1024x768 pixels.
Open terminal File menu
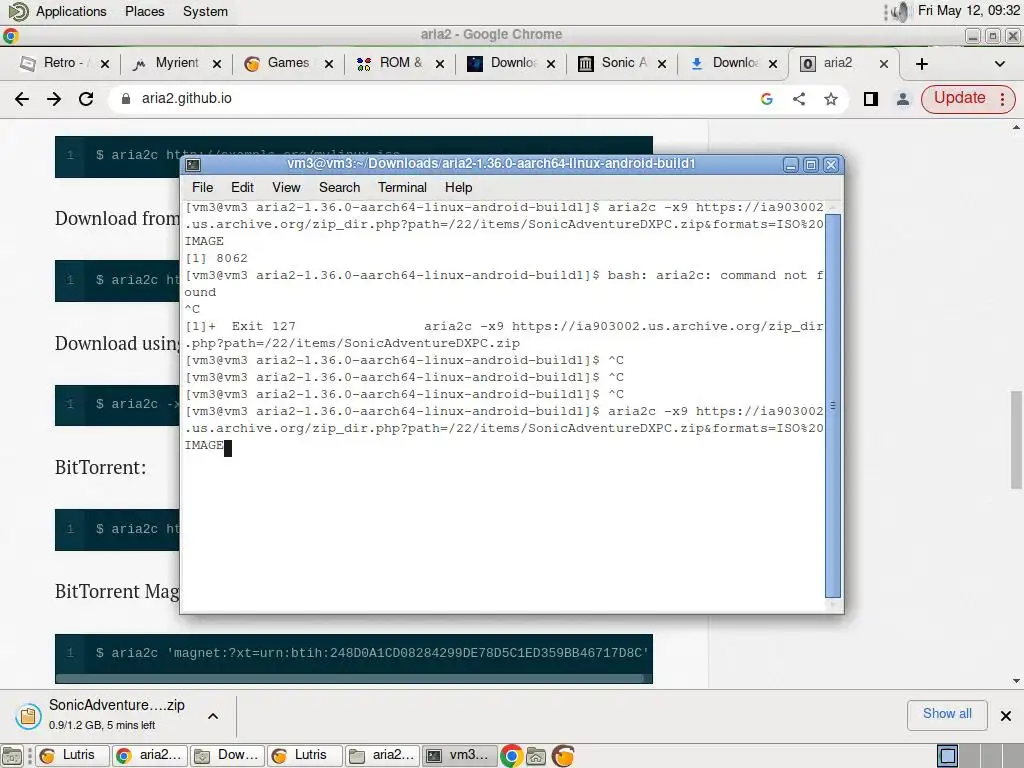(x=202, y=187)
